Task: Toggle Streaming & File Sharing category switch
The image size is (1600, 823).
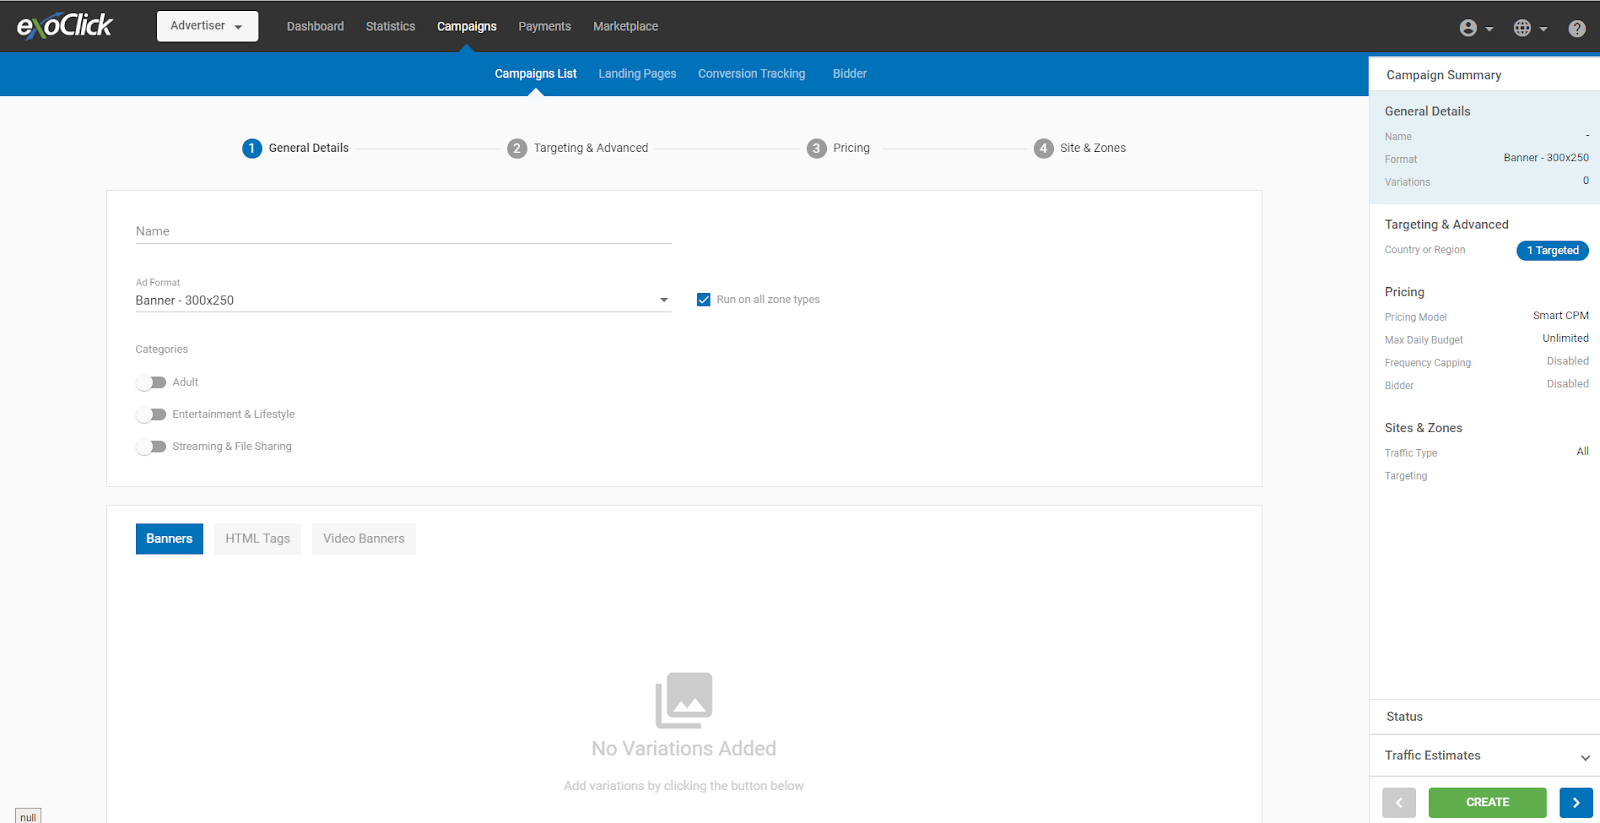Action: pyautogui.click(x=151, y=446)
